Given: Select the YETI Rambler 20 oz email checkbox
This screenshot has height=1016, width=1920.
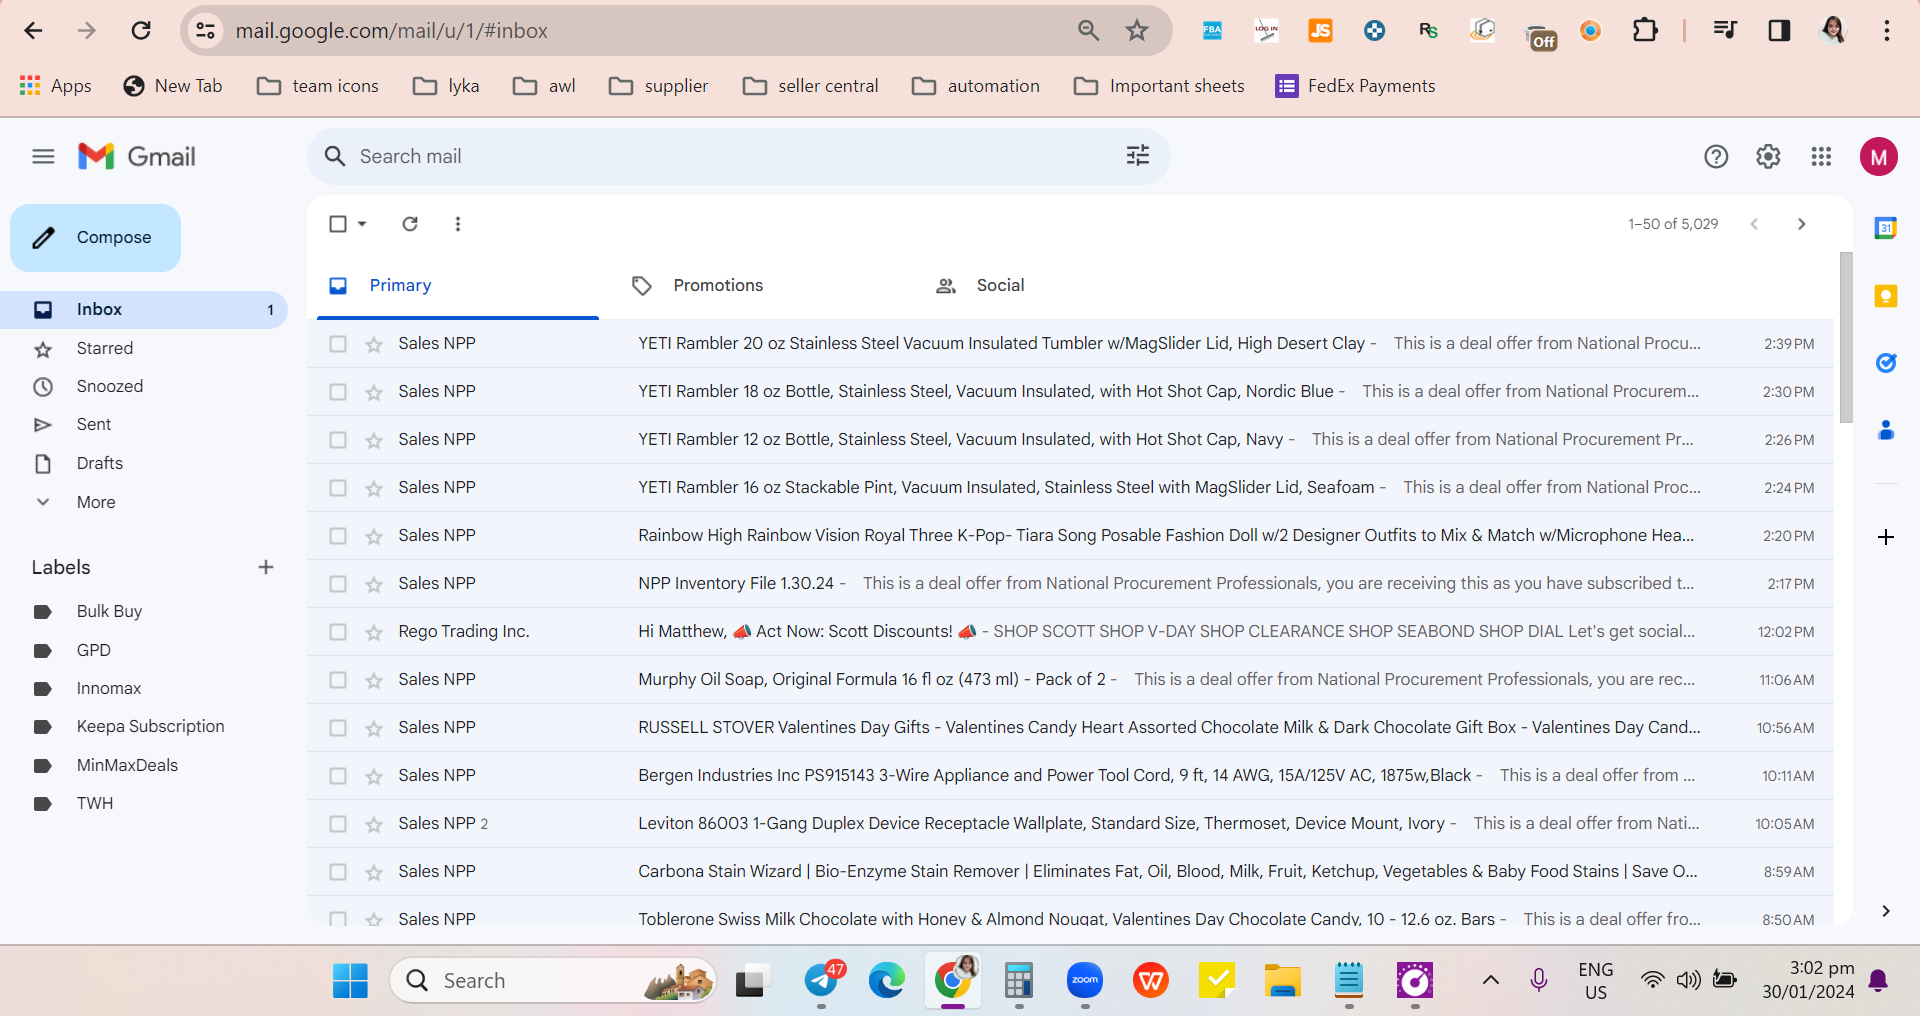Looking at the screenshot, I should pyautogui.click(x=338, y=344).
